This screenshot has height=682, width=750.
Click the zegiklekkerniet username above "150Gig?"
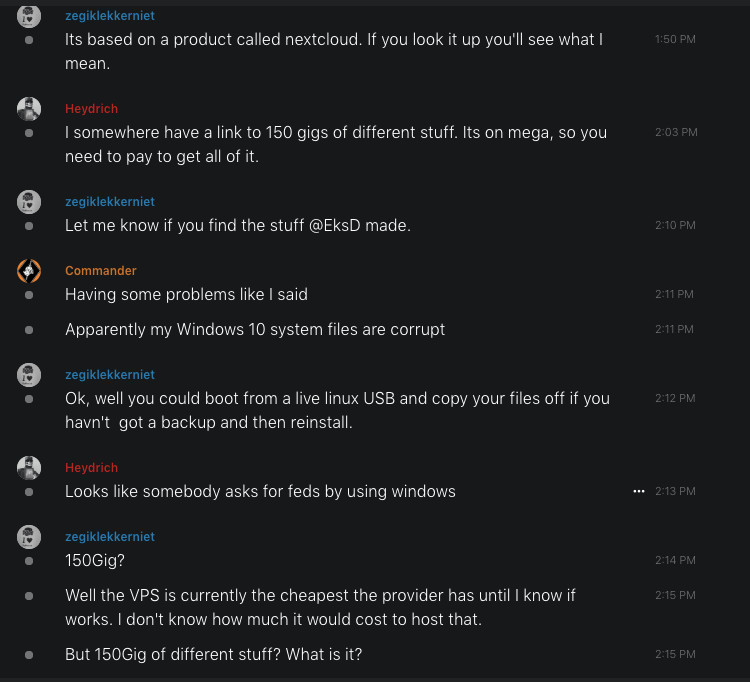[110, 537]
